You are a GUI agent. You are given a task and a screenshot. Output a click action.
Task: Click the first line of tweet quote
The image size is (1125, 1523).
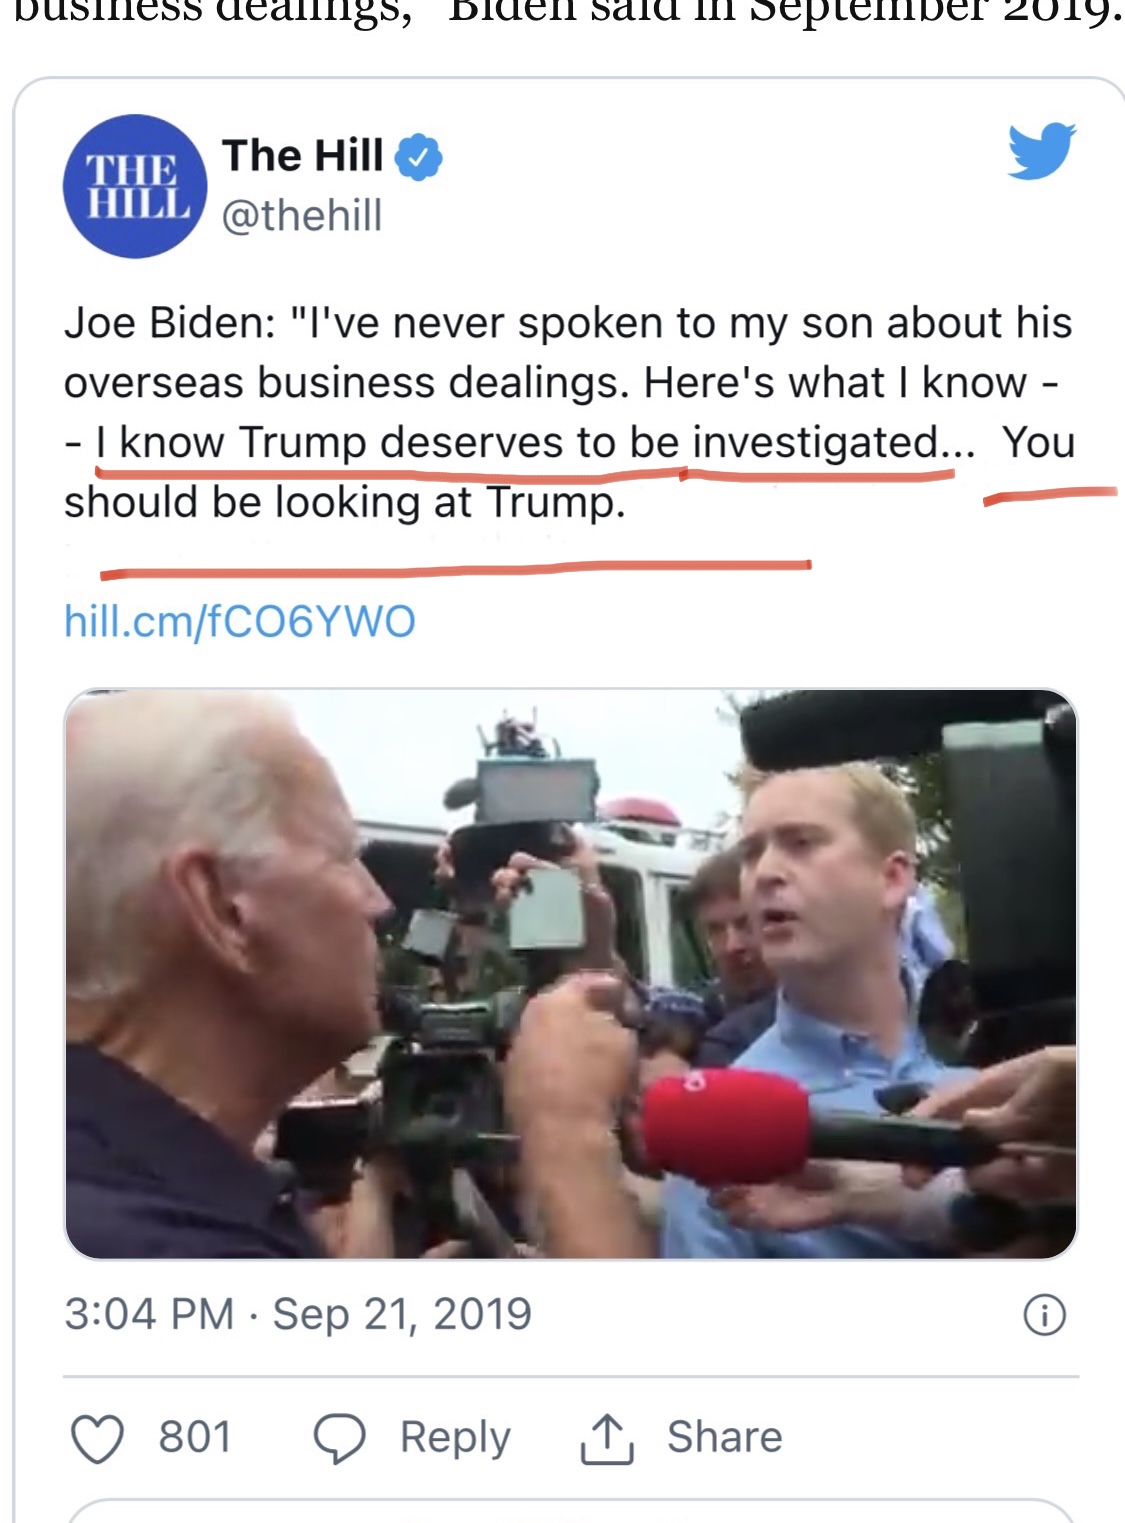click(x=568, y=323)
